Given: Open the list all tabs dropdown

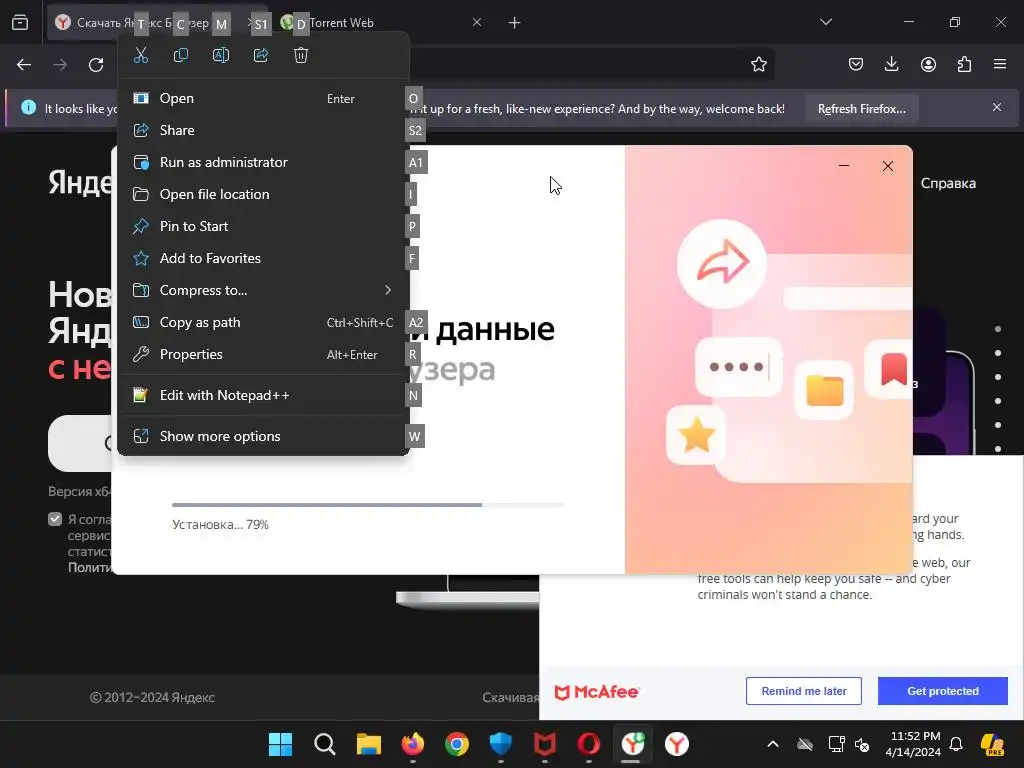Looking at the screenshot, I should click(x=825, y=22).
